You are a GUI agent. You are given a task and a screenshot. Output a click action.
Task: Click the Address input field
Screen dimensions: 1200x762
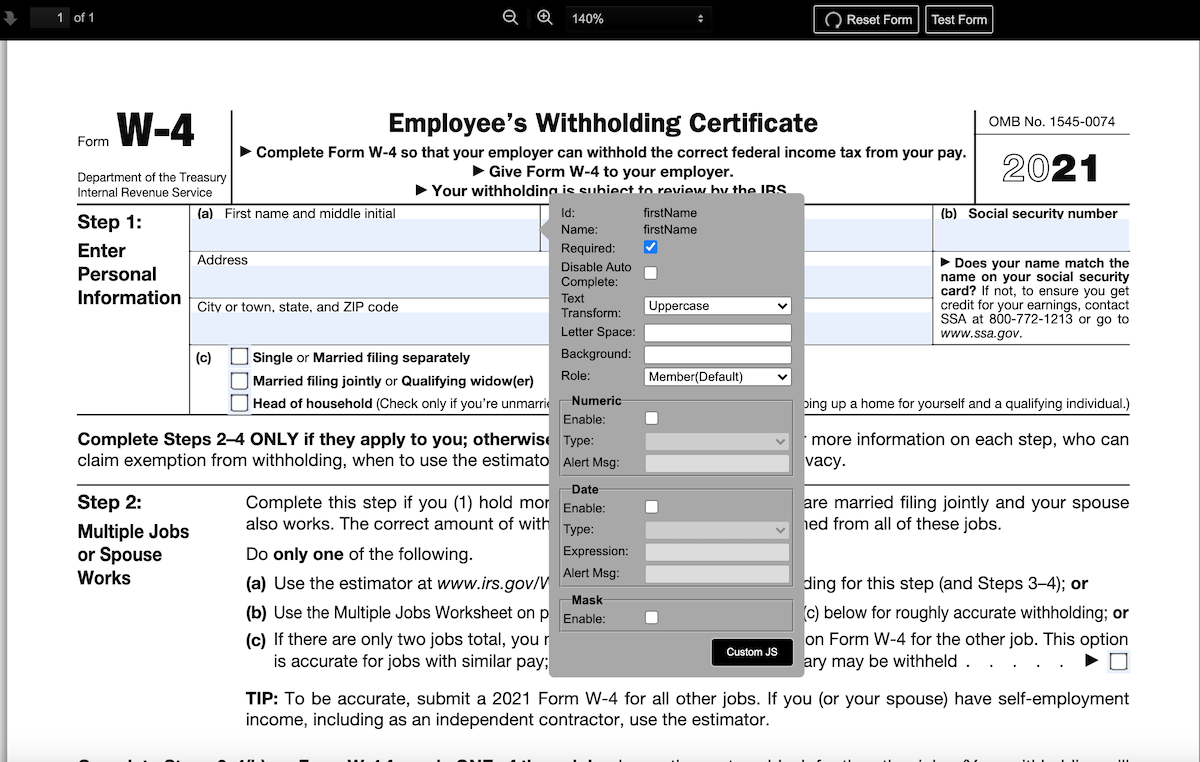click(x=560, y=282)
